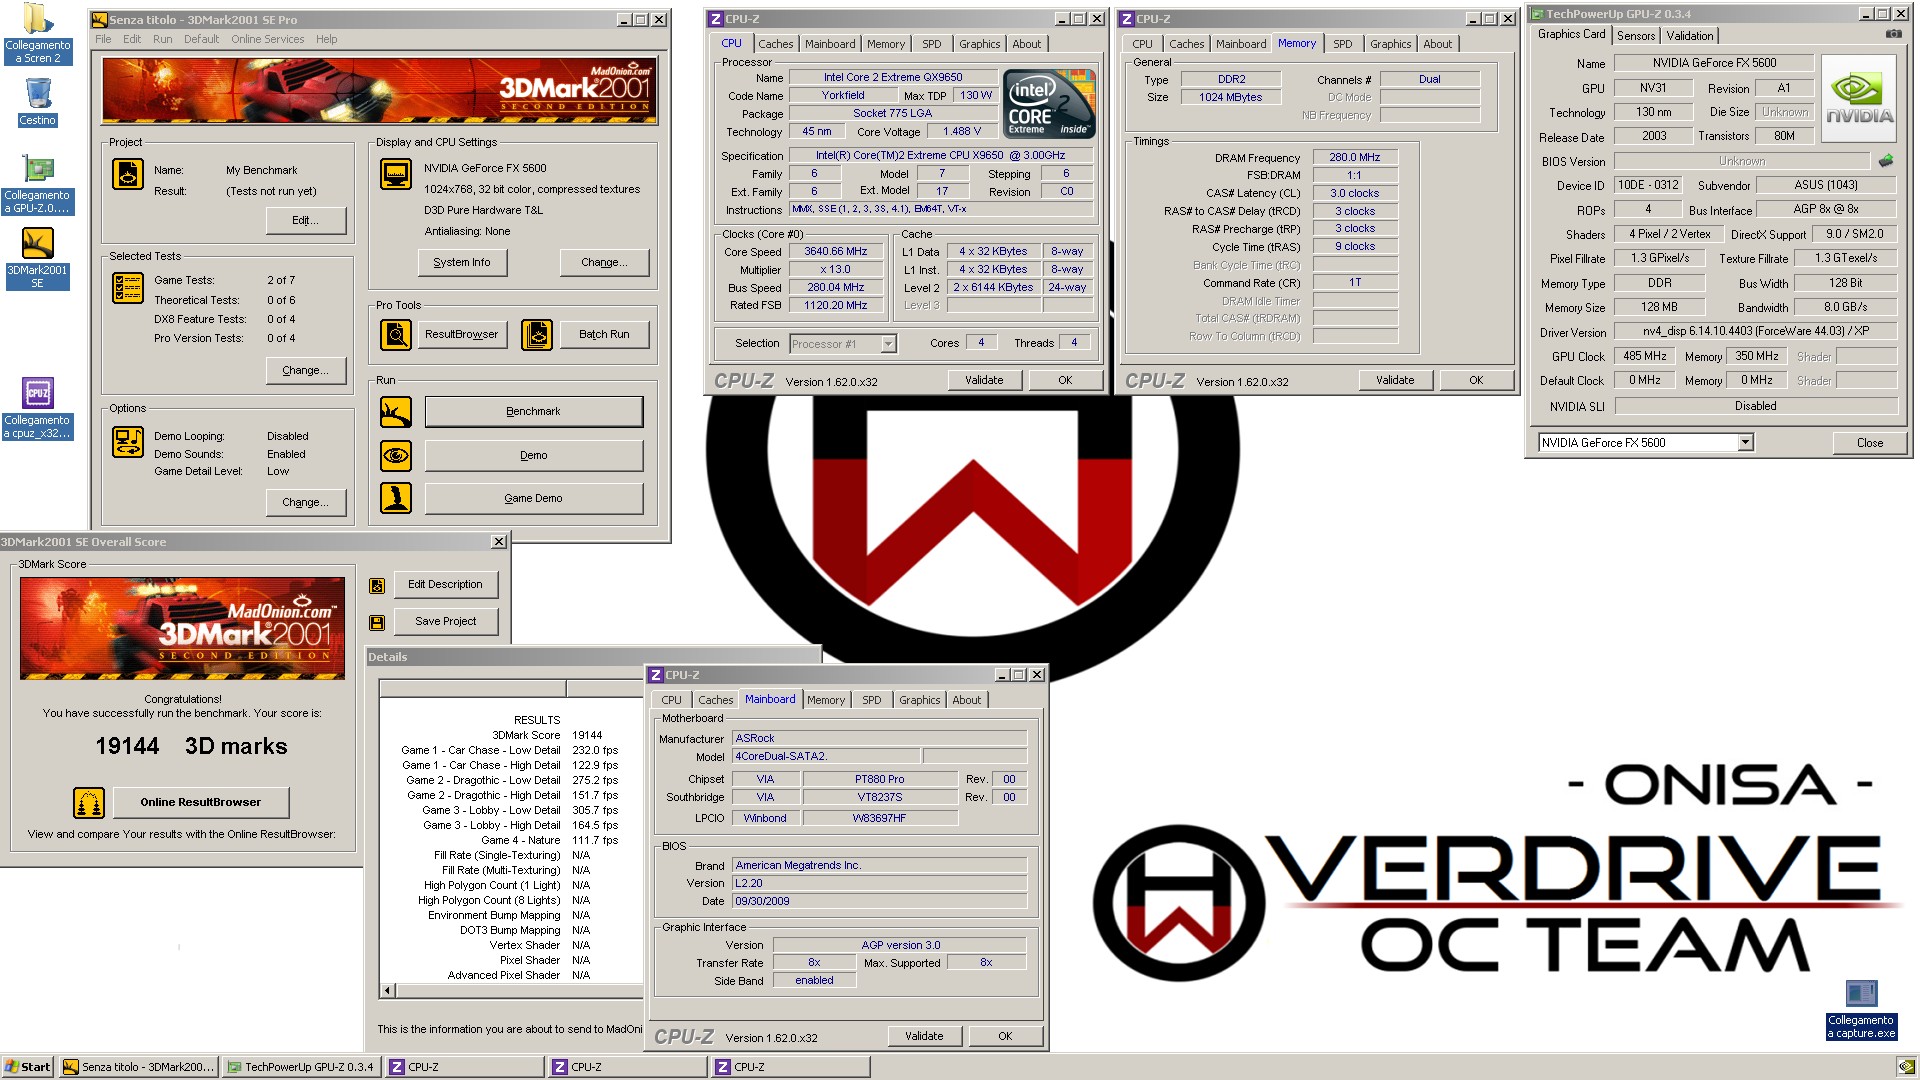Switch to About tab in CPU-Z Mainboard window
Viewport: 1920px width, 1080px height.
pyautogui.click(x=966, y=700)
